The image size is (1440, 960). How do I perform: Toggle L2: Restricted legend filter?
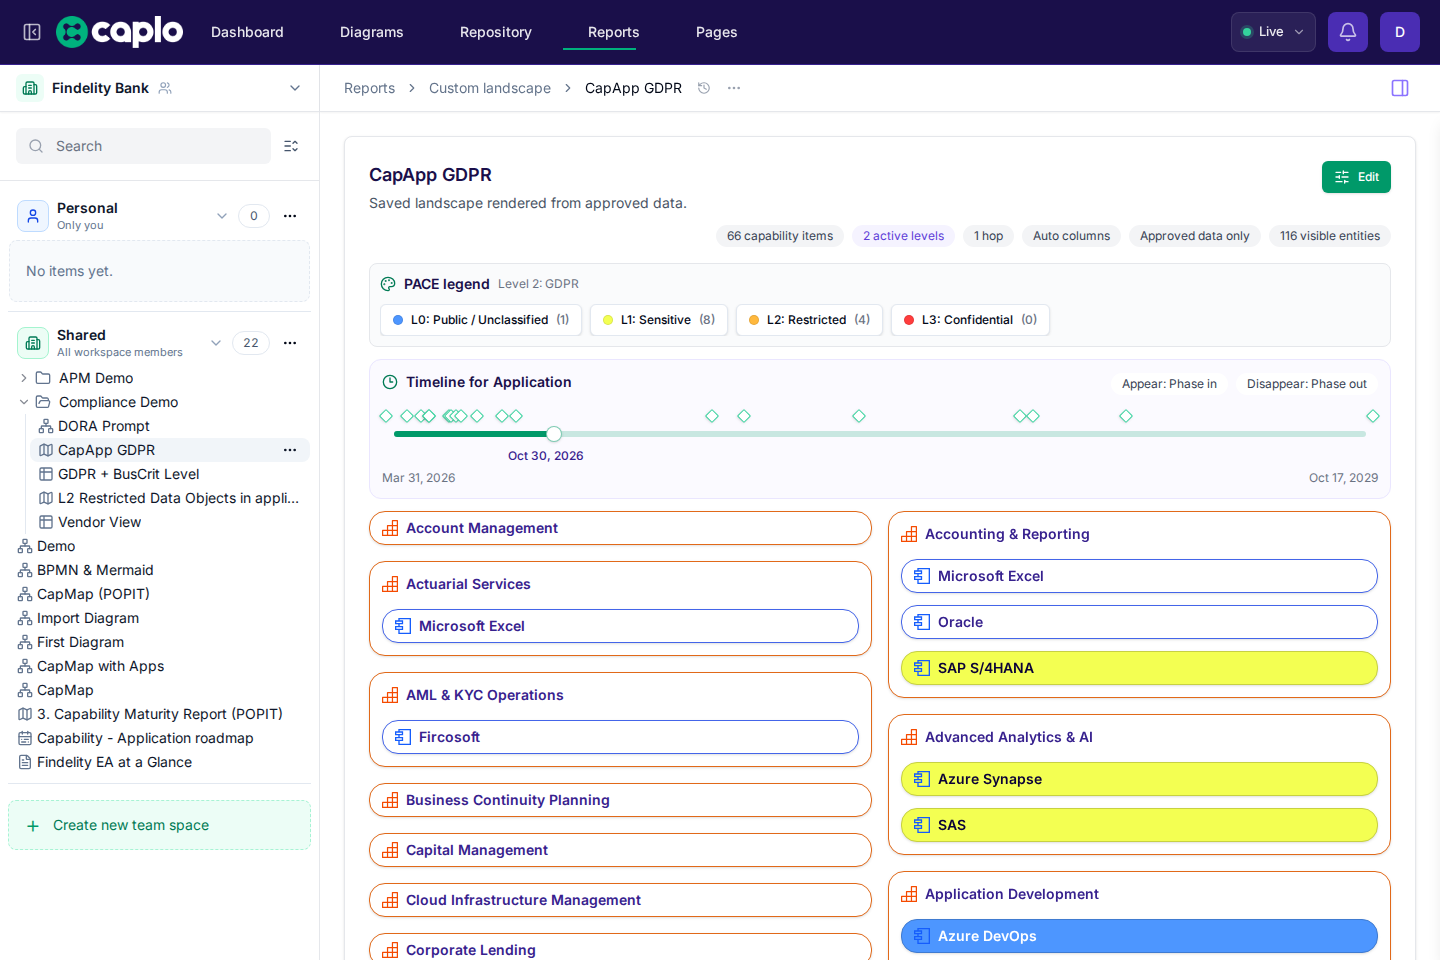pos(809,320)
